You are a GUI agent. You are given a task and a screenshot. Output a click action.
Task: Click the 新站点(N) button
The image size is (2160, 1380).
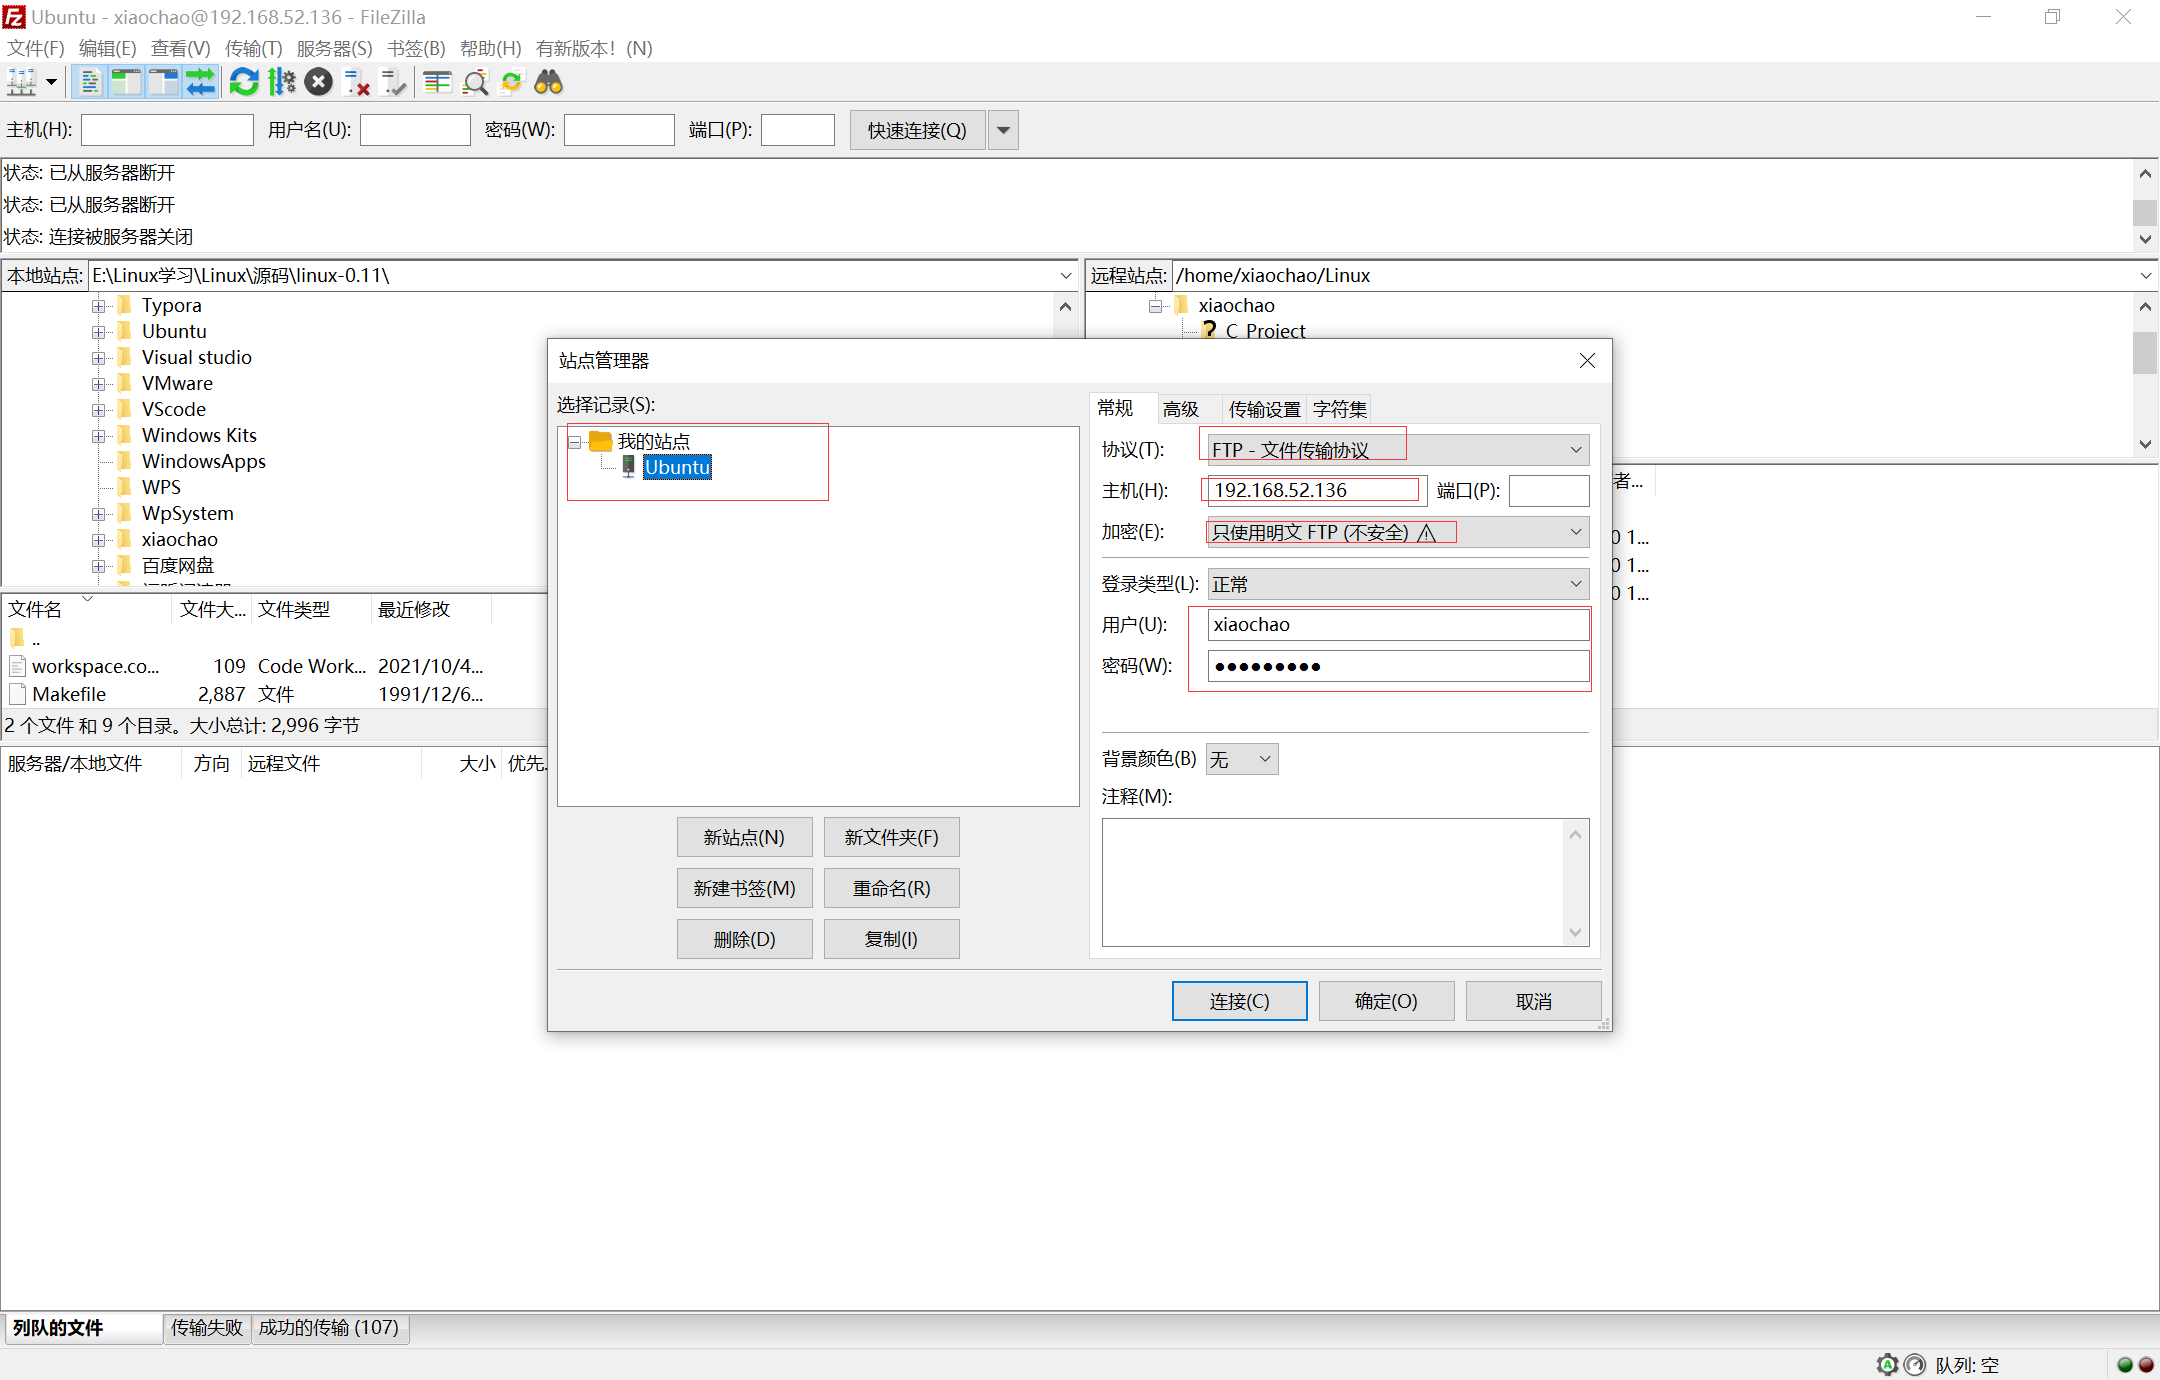point(743,837)
